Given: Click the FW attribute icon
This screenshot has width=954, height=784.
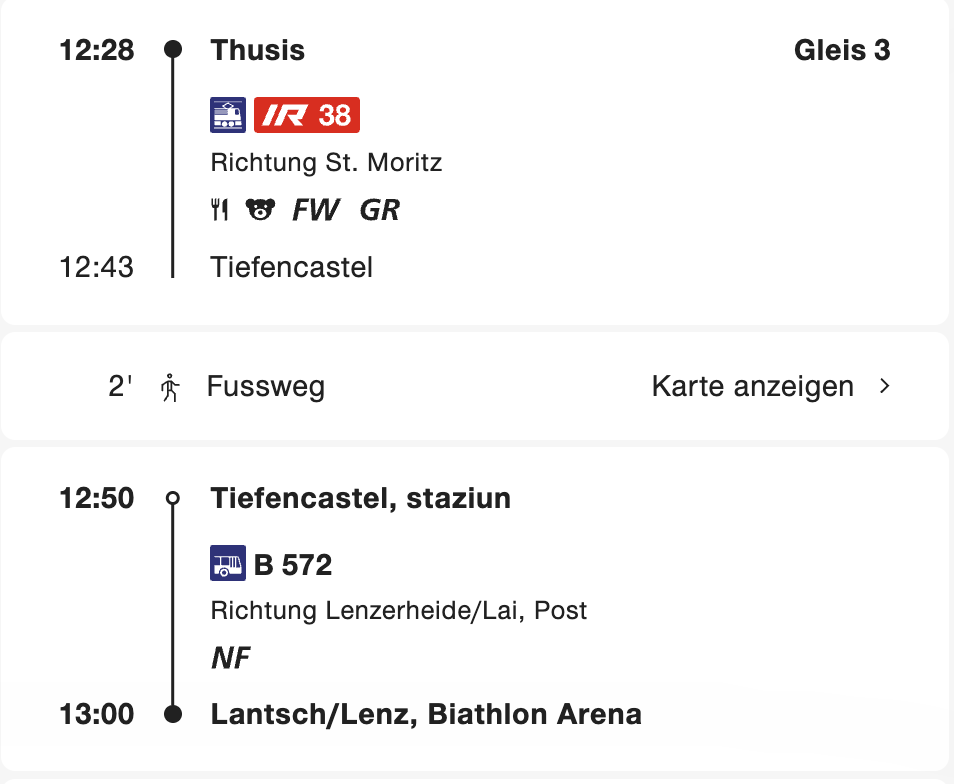Looking at the screenshot, I should [x=315, y=210].
